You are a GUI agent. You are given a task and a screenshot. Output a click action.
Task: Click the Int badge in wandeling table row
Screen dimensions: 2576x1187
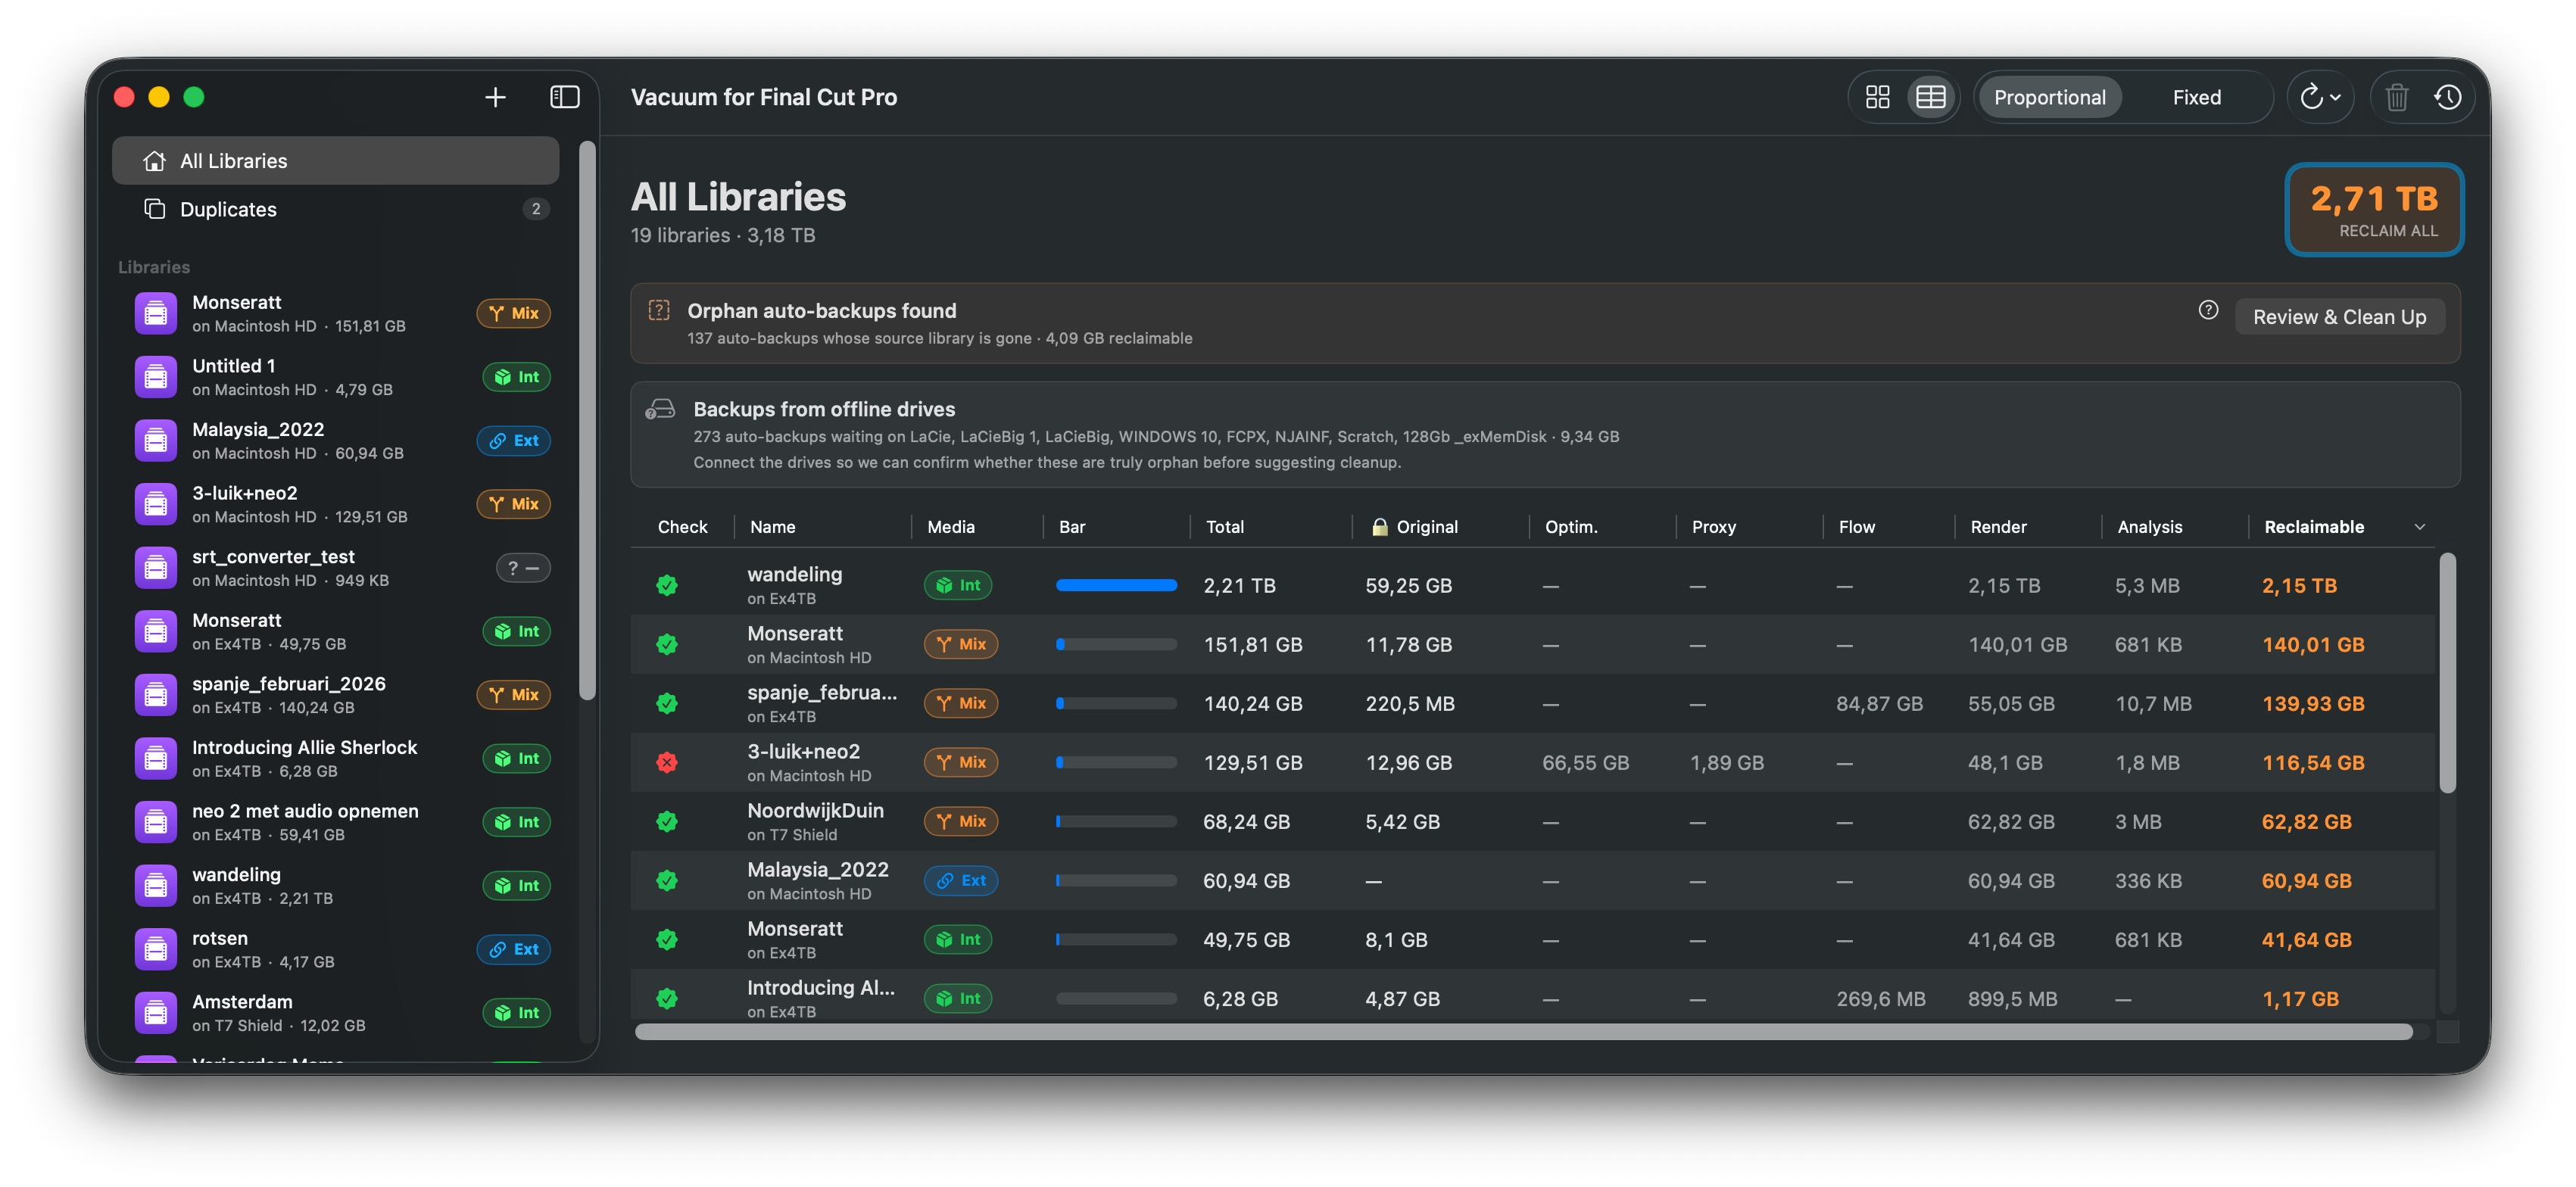pos(957,586)
